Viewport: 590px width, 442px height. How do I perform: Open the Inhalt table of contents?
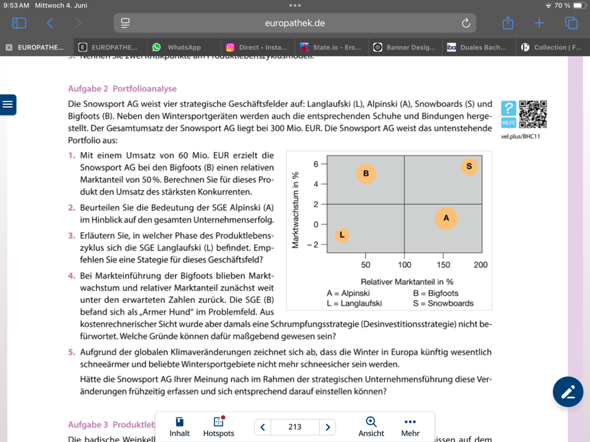point(179,427)
